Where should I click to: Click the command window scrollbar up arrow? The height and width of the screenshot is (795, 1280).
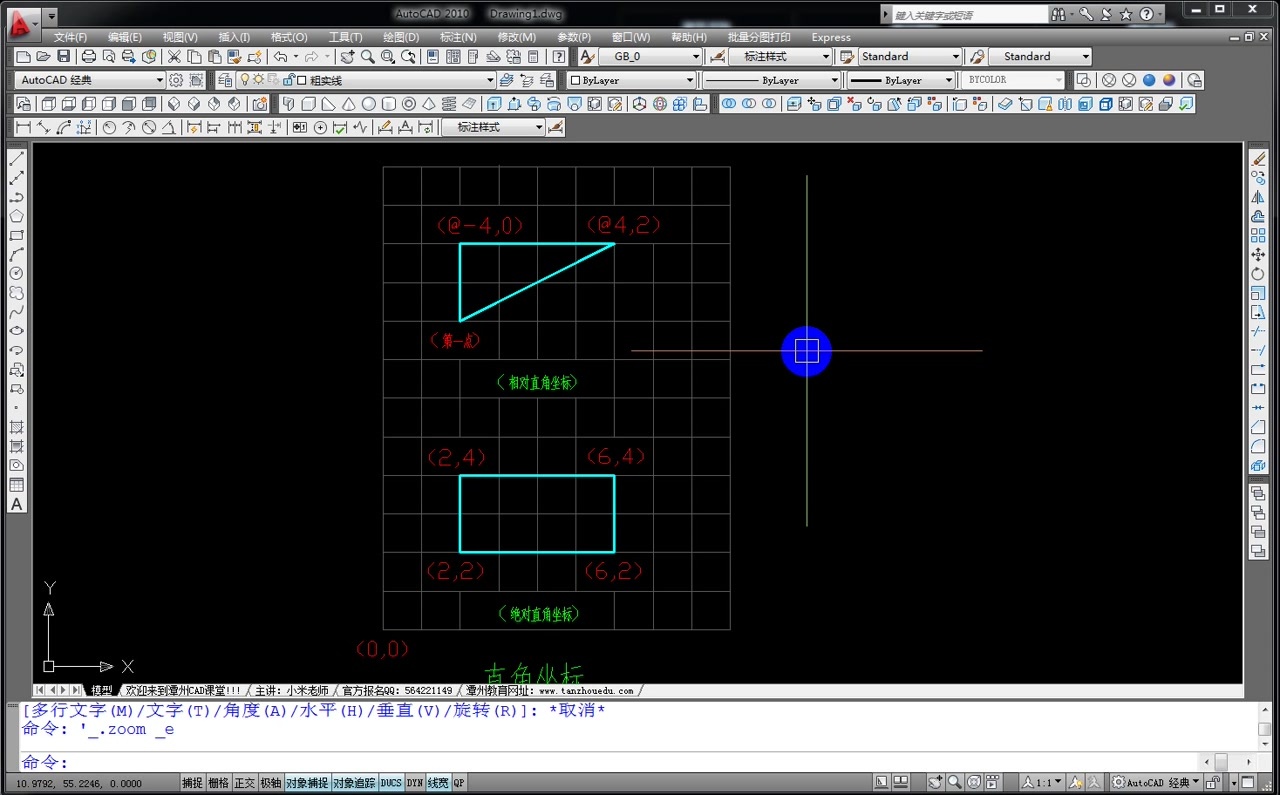pyautogui.click(x=1264, y=711)
